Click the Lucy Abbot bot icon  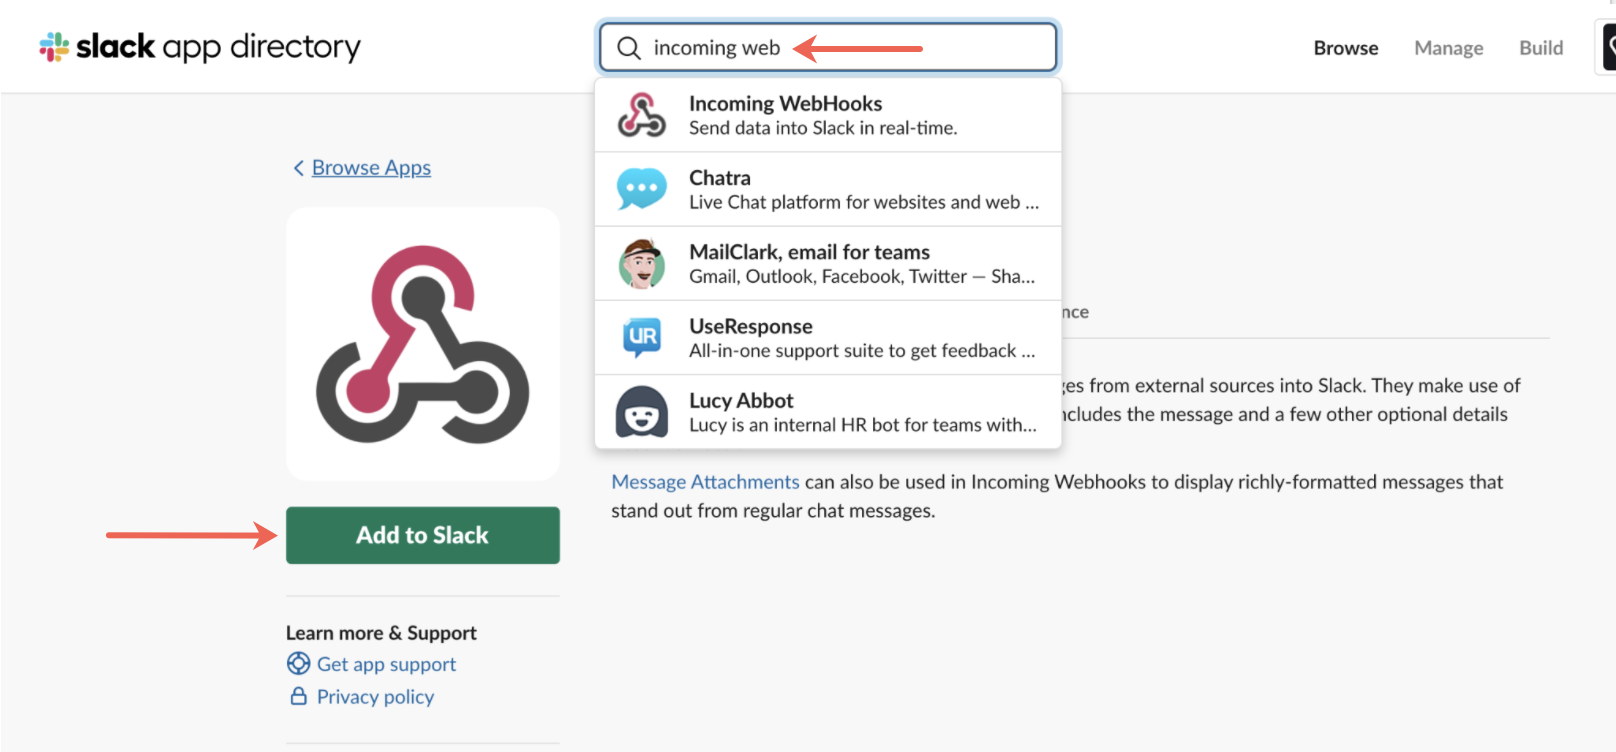pos(642,412)
